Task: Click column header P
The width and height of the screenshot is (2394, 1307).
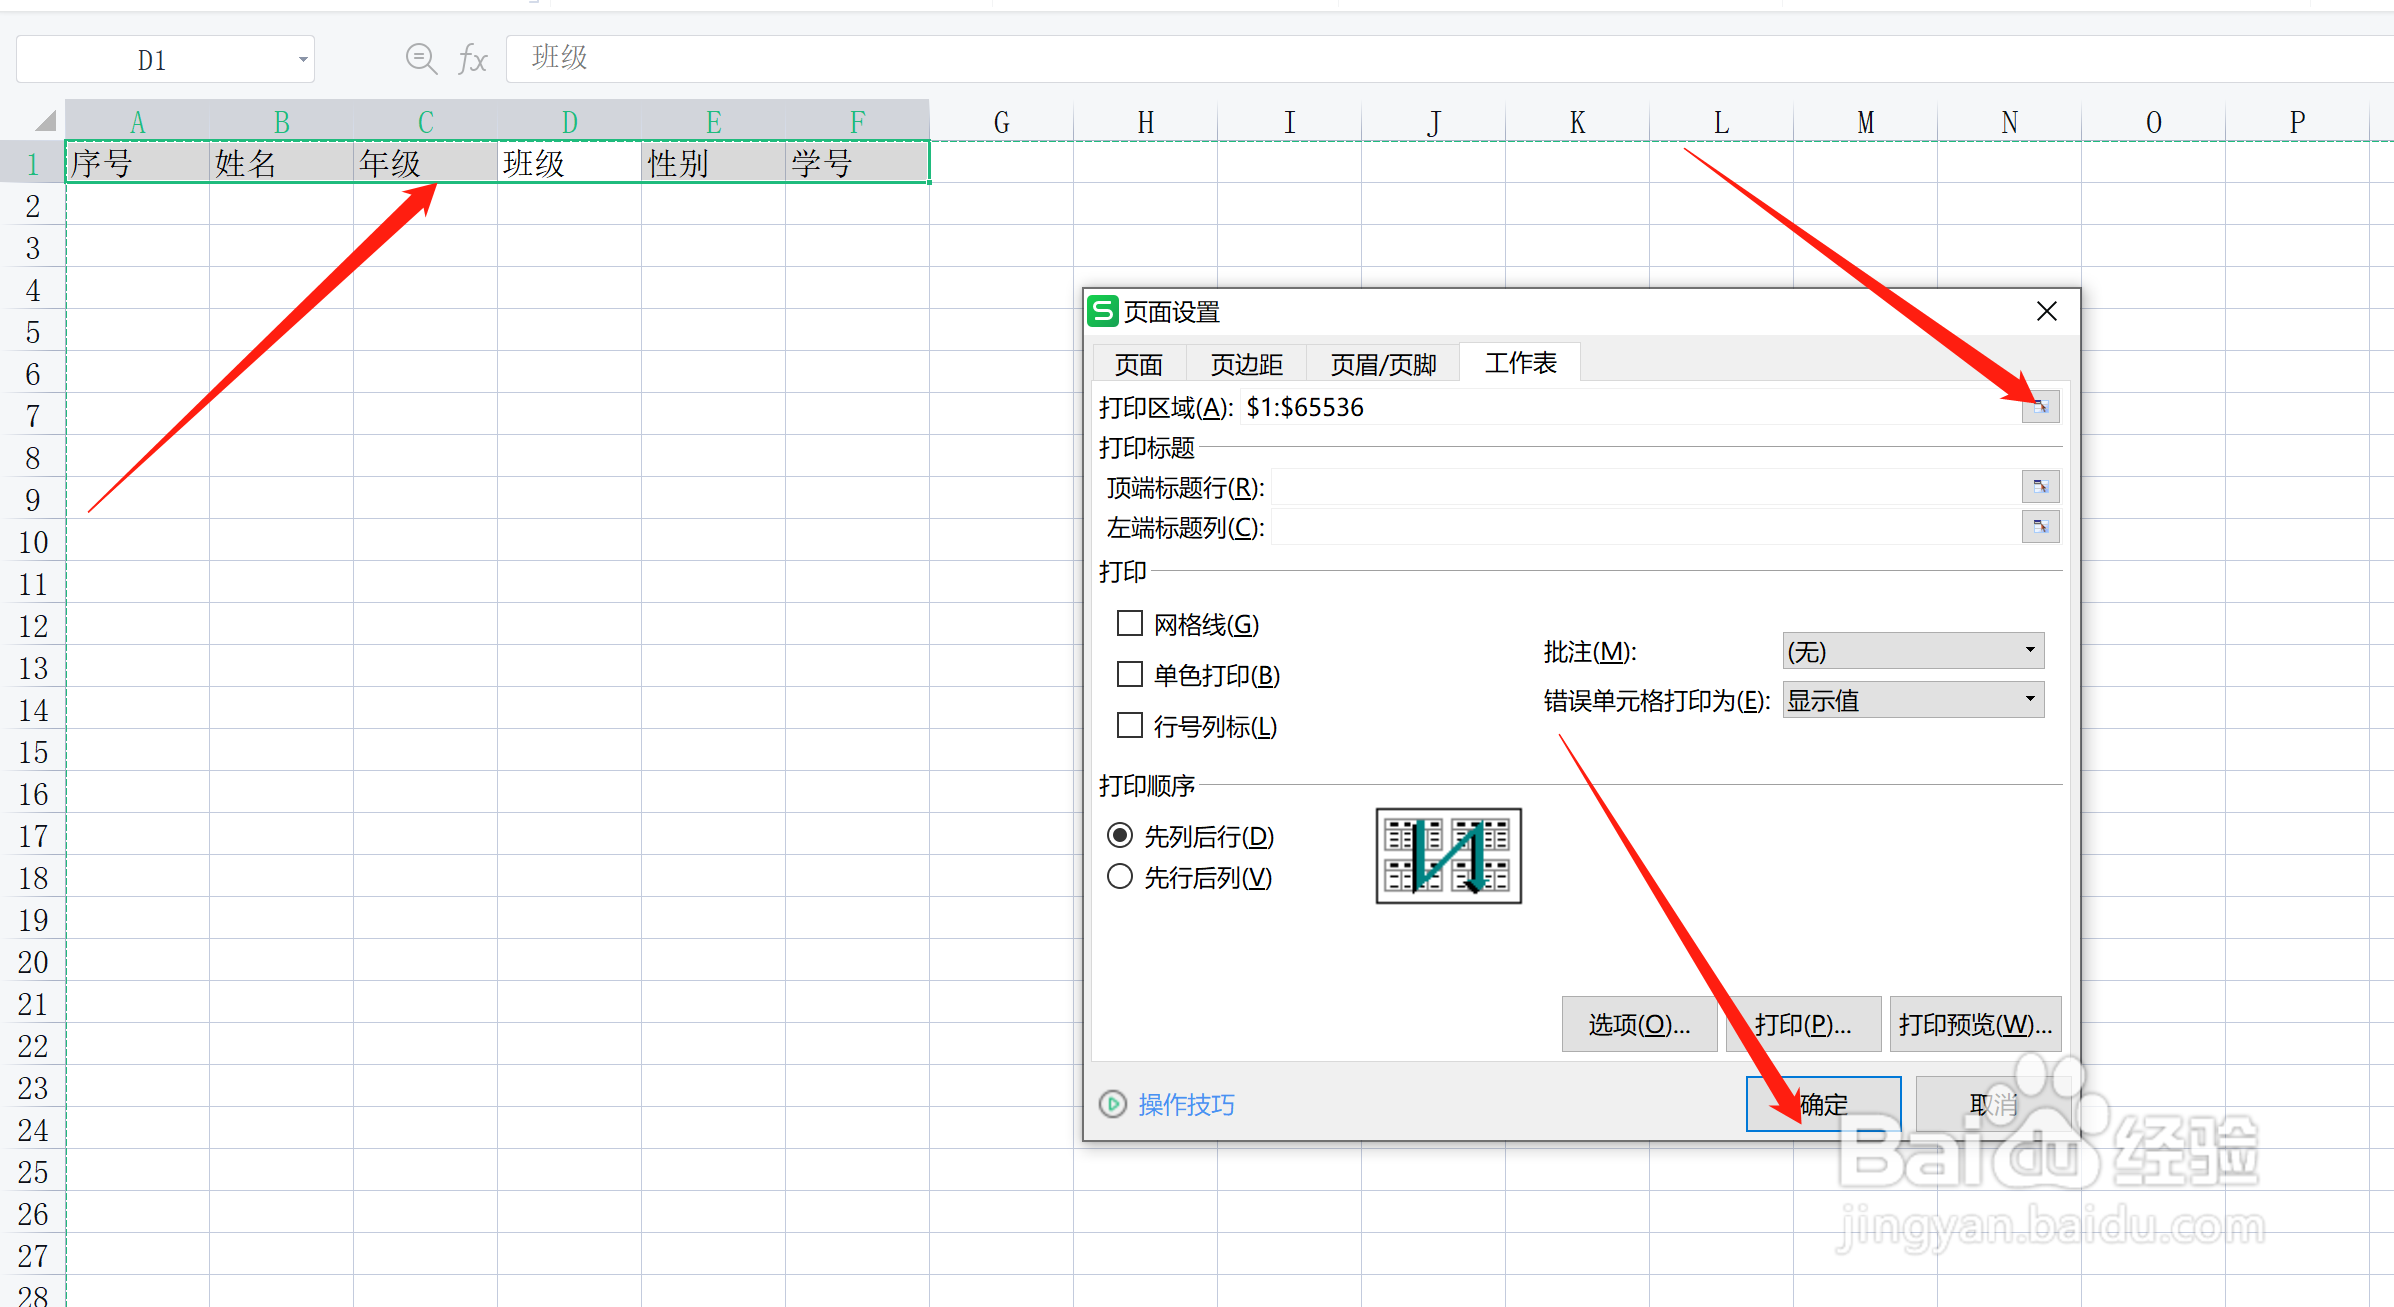Action: click(x=2298, y=122)
